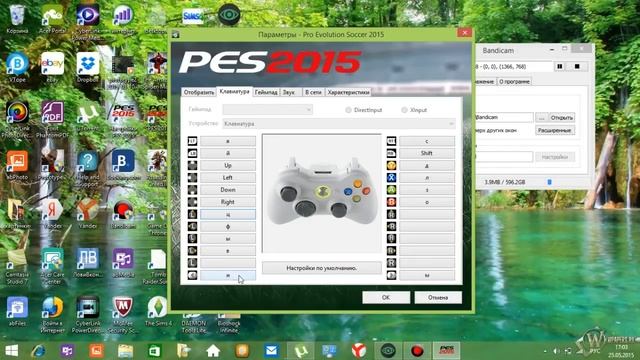Click the Xbox controller image
Image resolution: width=640 pixels, height=360 pixels.
322,192
